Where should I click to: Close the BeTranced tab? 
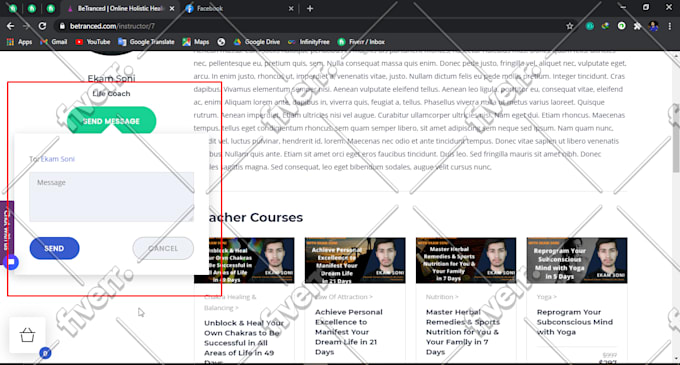click(x=172, y=8)
